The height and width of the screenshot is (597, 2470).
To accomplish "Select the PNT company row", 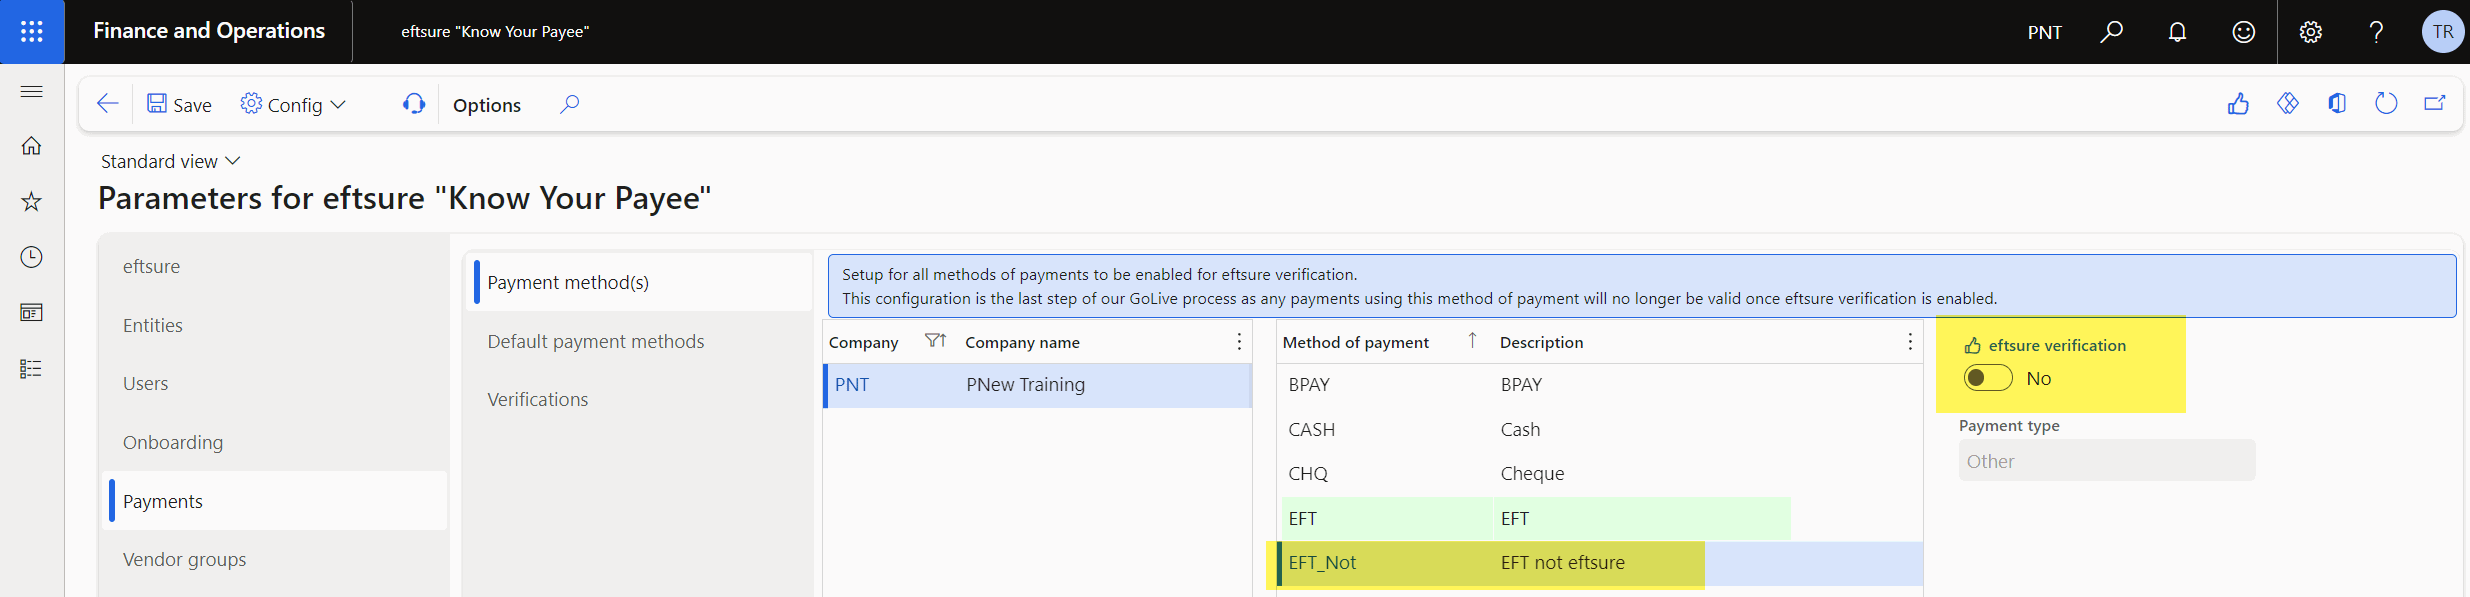I will [1037, 385].
